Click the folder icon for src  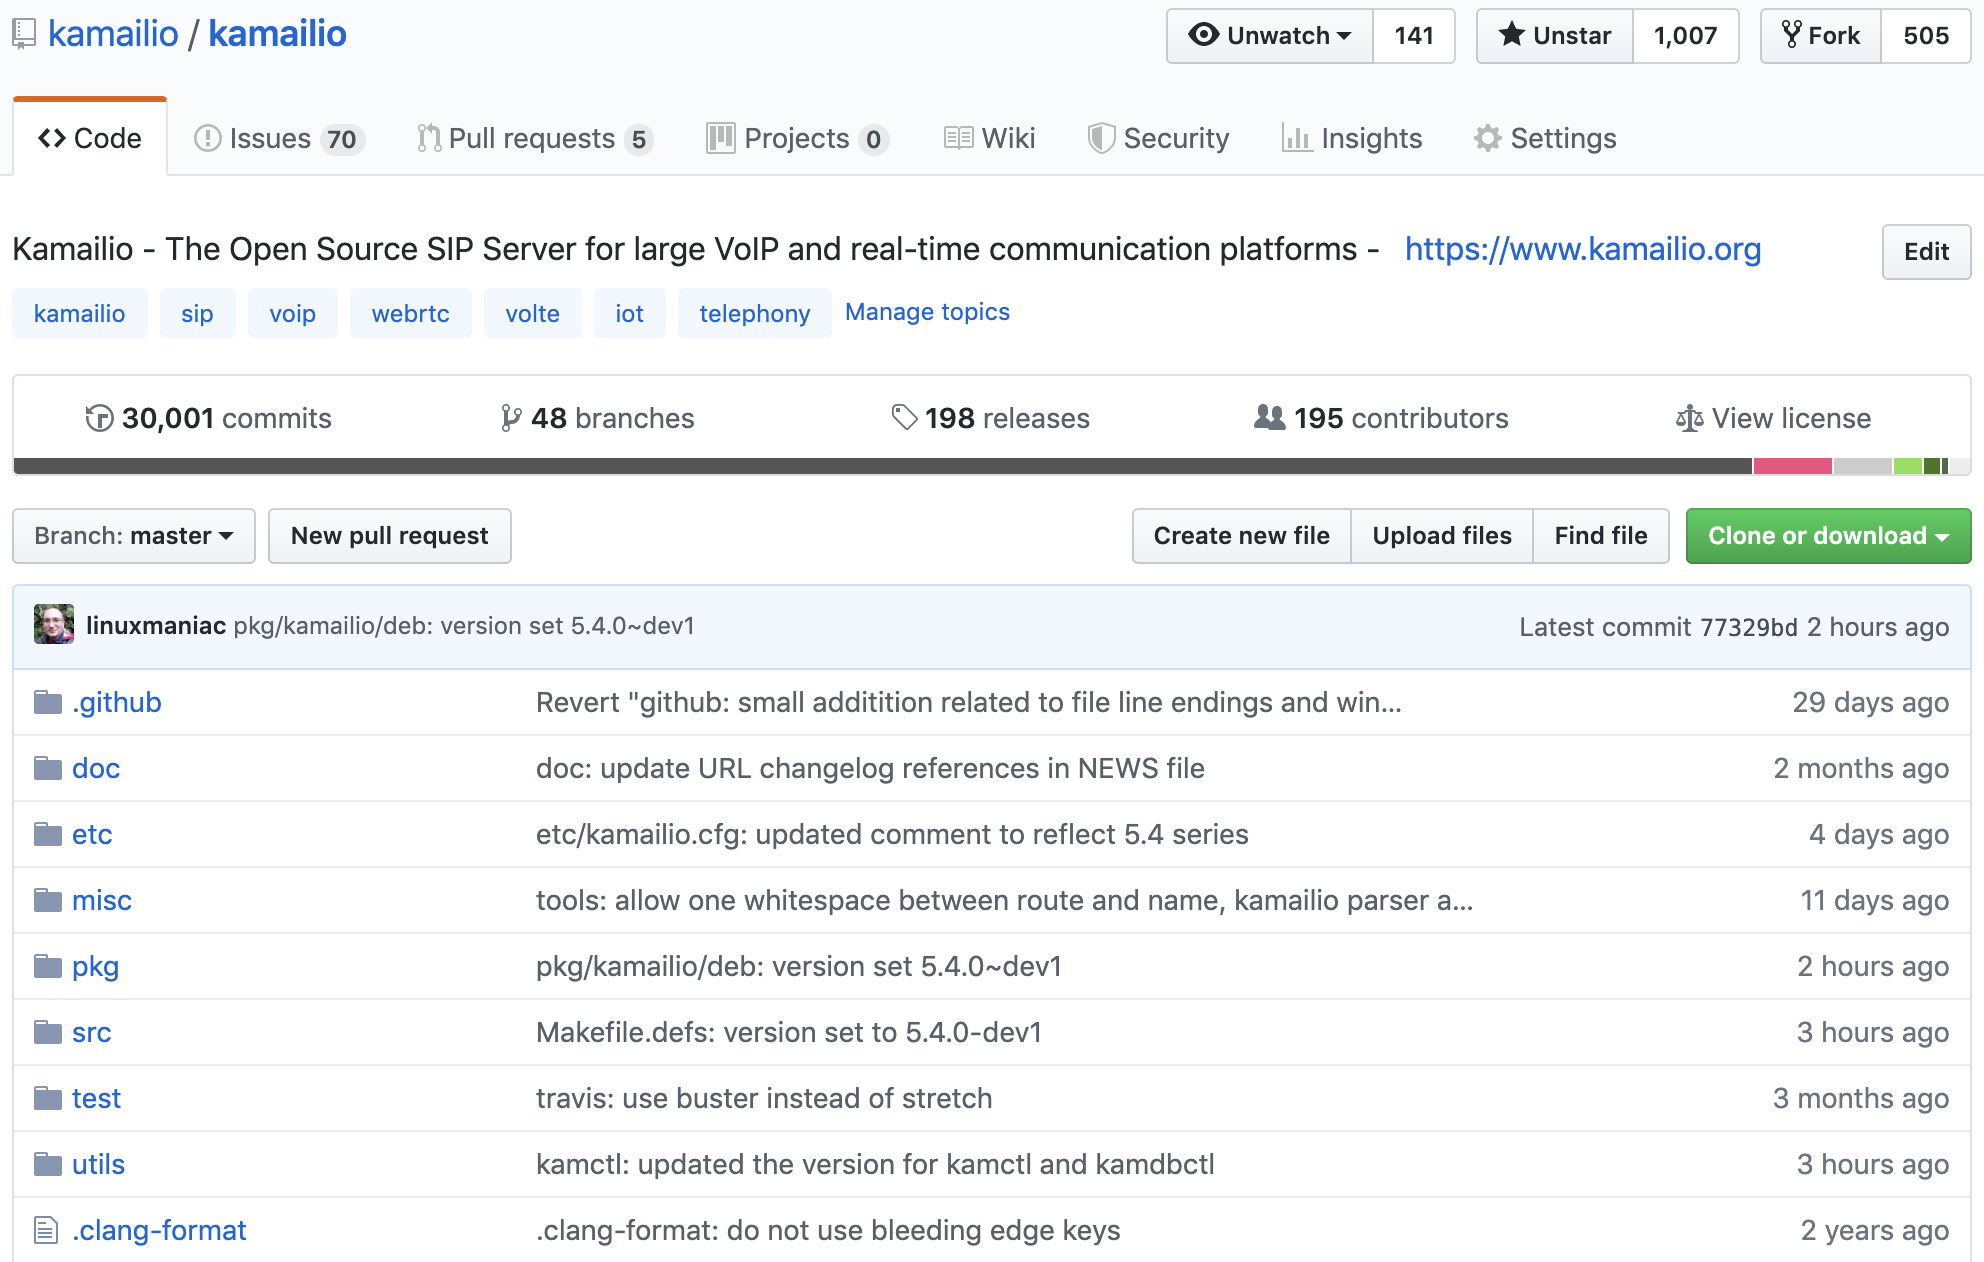coord(48,1033)
